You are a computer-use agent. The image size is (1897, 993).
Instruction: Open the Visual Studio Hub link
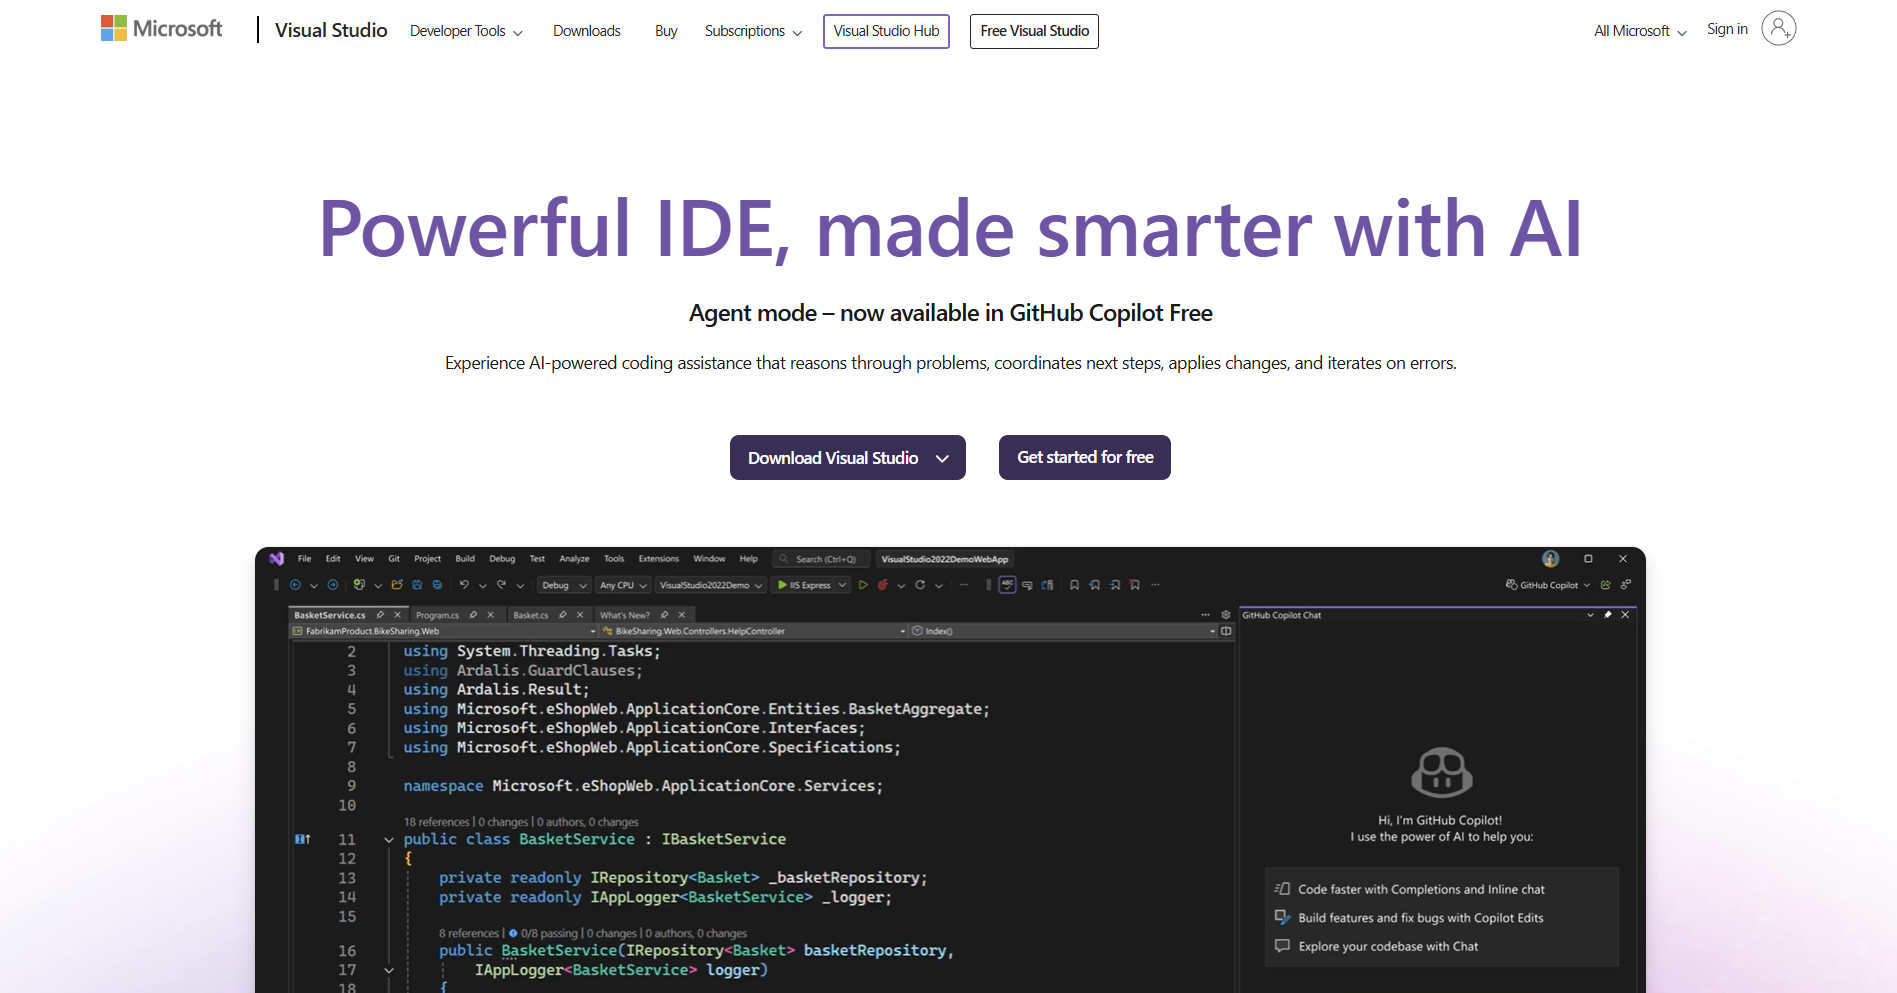click(886, 31)
